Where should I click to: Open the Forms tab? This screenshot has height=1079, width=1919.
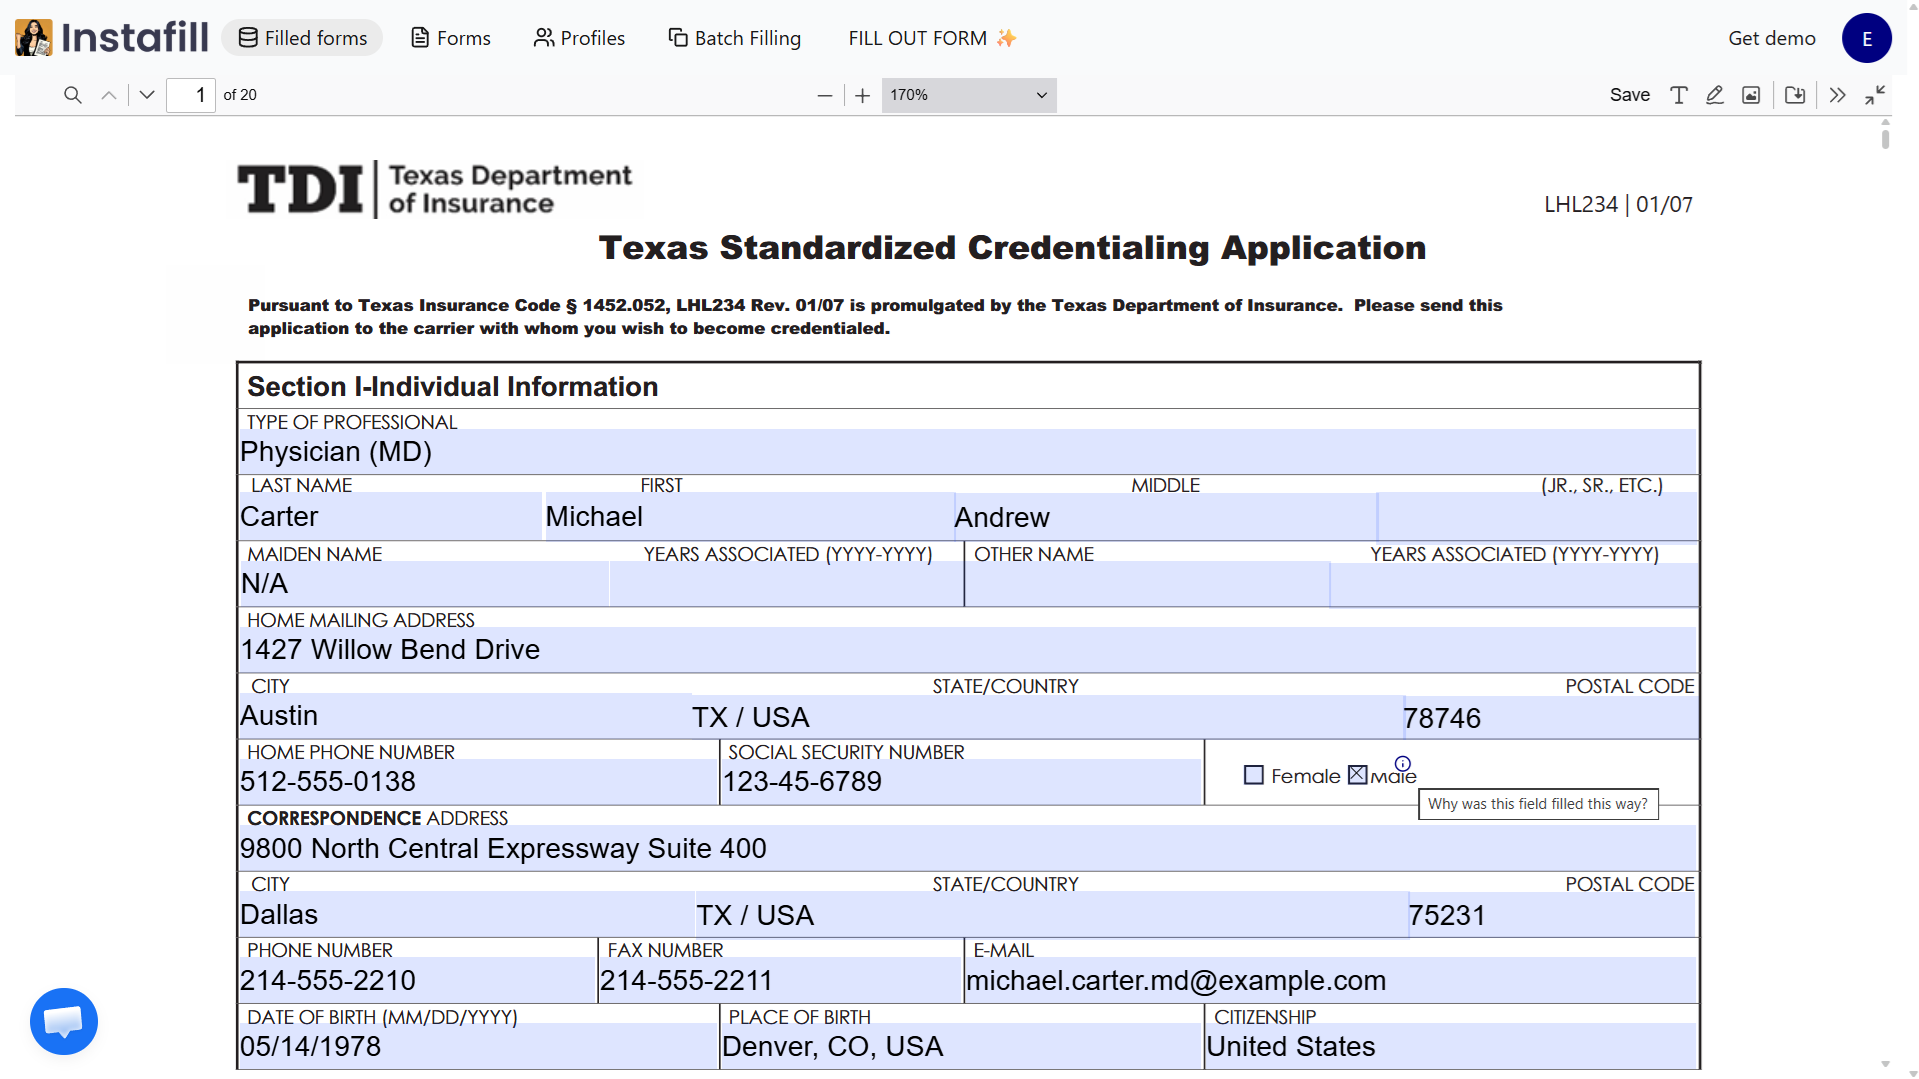451,38
